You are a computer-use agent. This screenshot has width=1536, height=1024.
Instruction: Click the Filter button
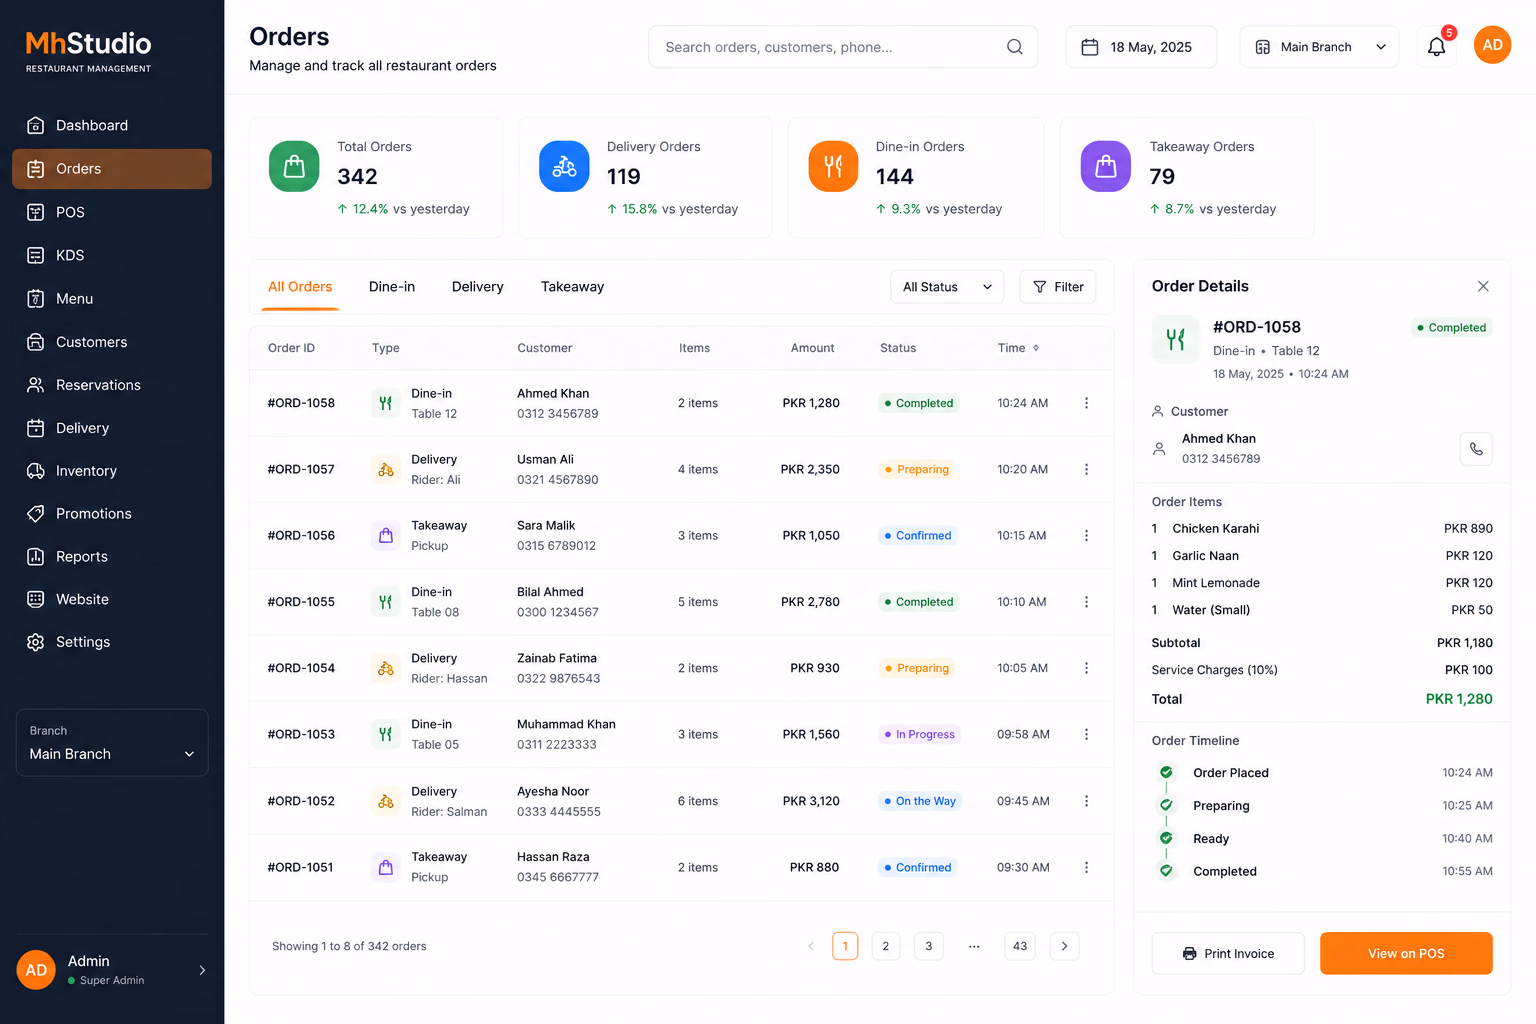1058,287
